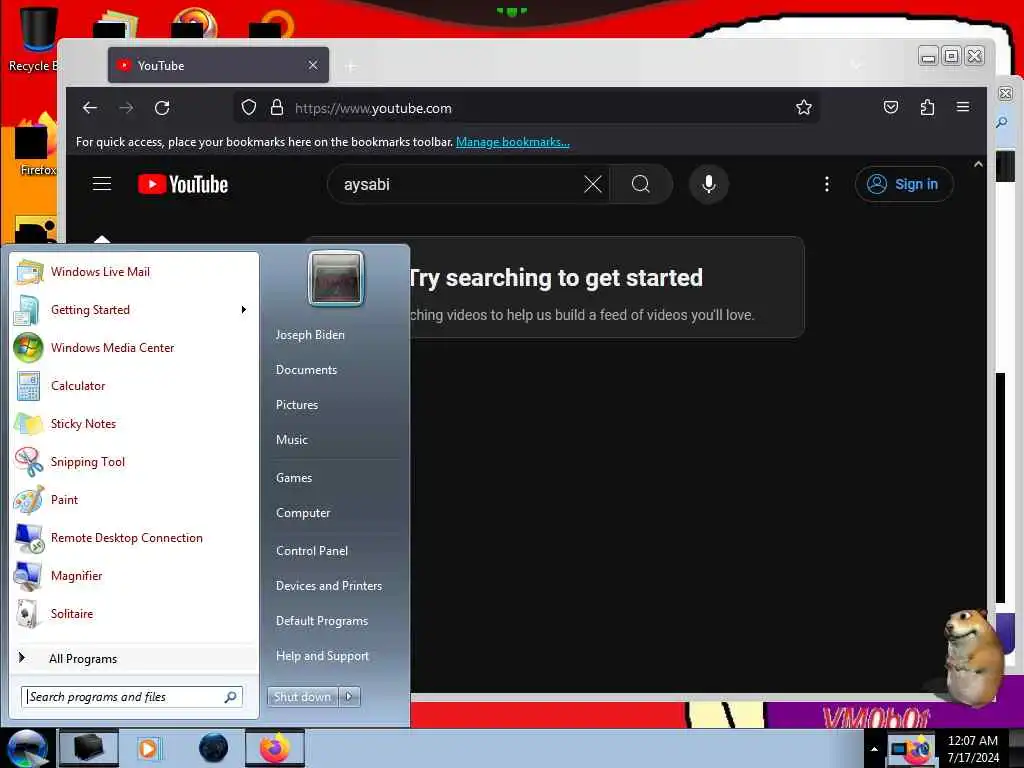The height and width of the screenshot is (768, 1024).
Task: Launch Magnifier
Action: [x=135, y=575]
